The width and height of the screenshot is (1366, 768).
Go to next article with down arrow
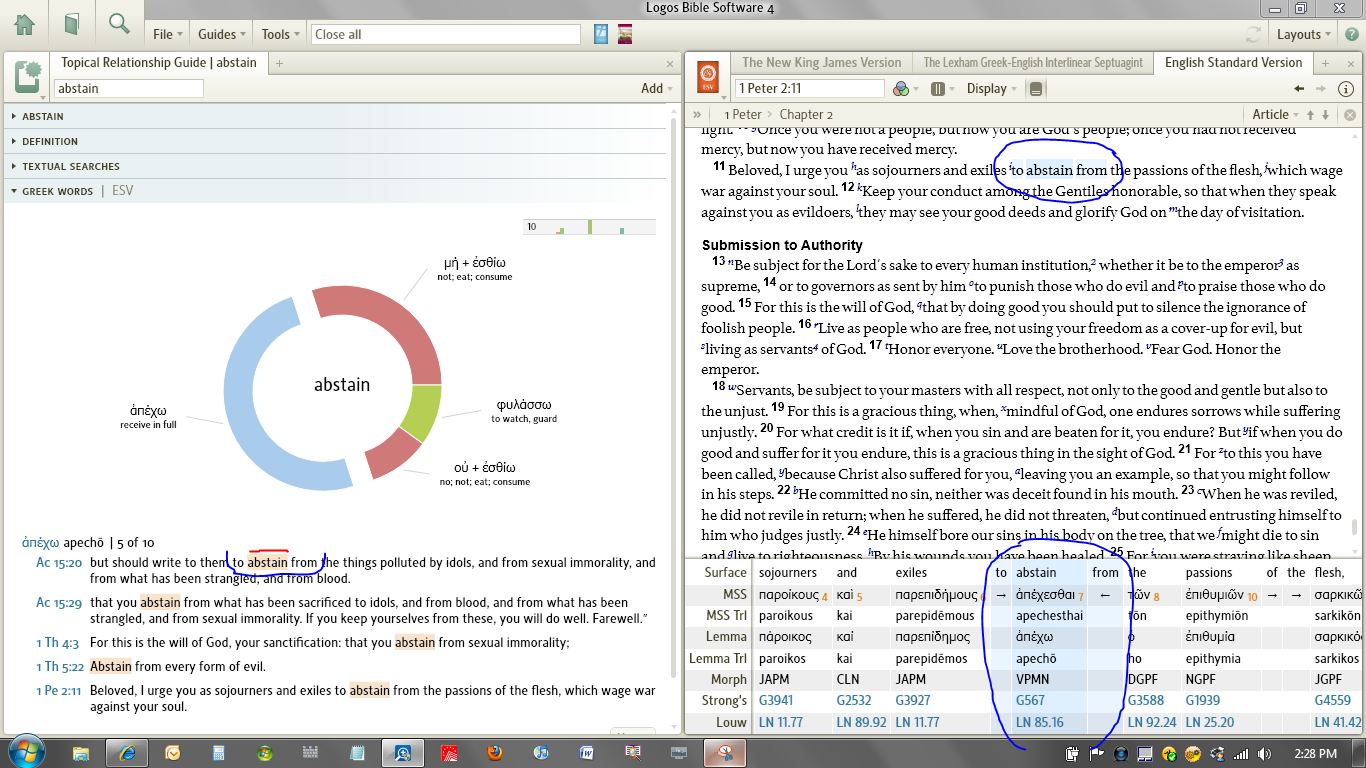click(x=1326, y=114)
